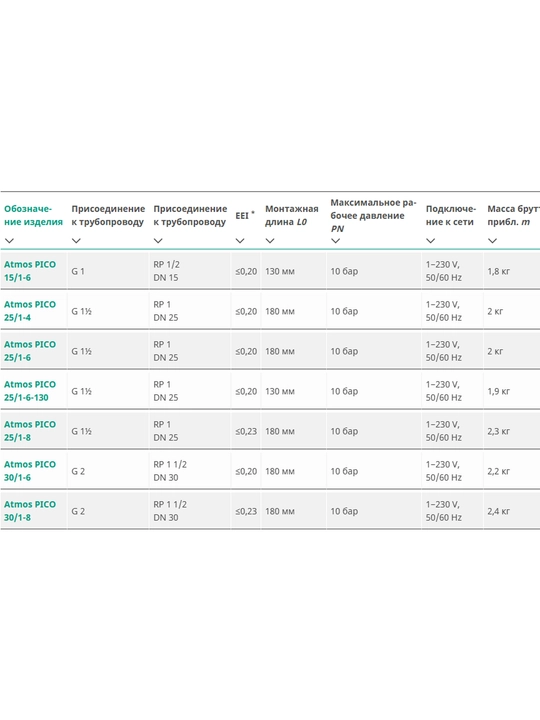
Task: Select 10 бар in 25/1-4 row
Action: (x=344, y=311)
